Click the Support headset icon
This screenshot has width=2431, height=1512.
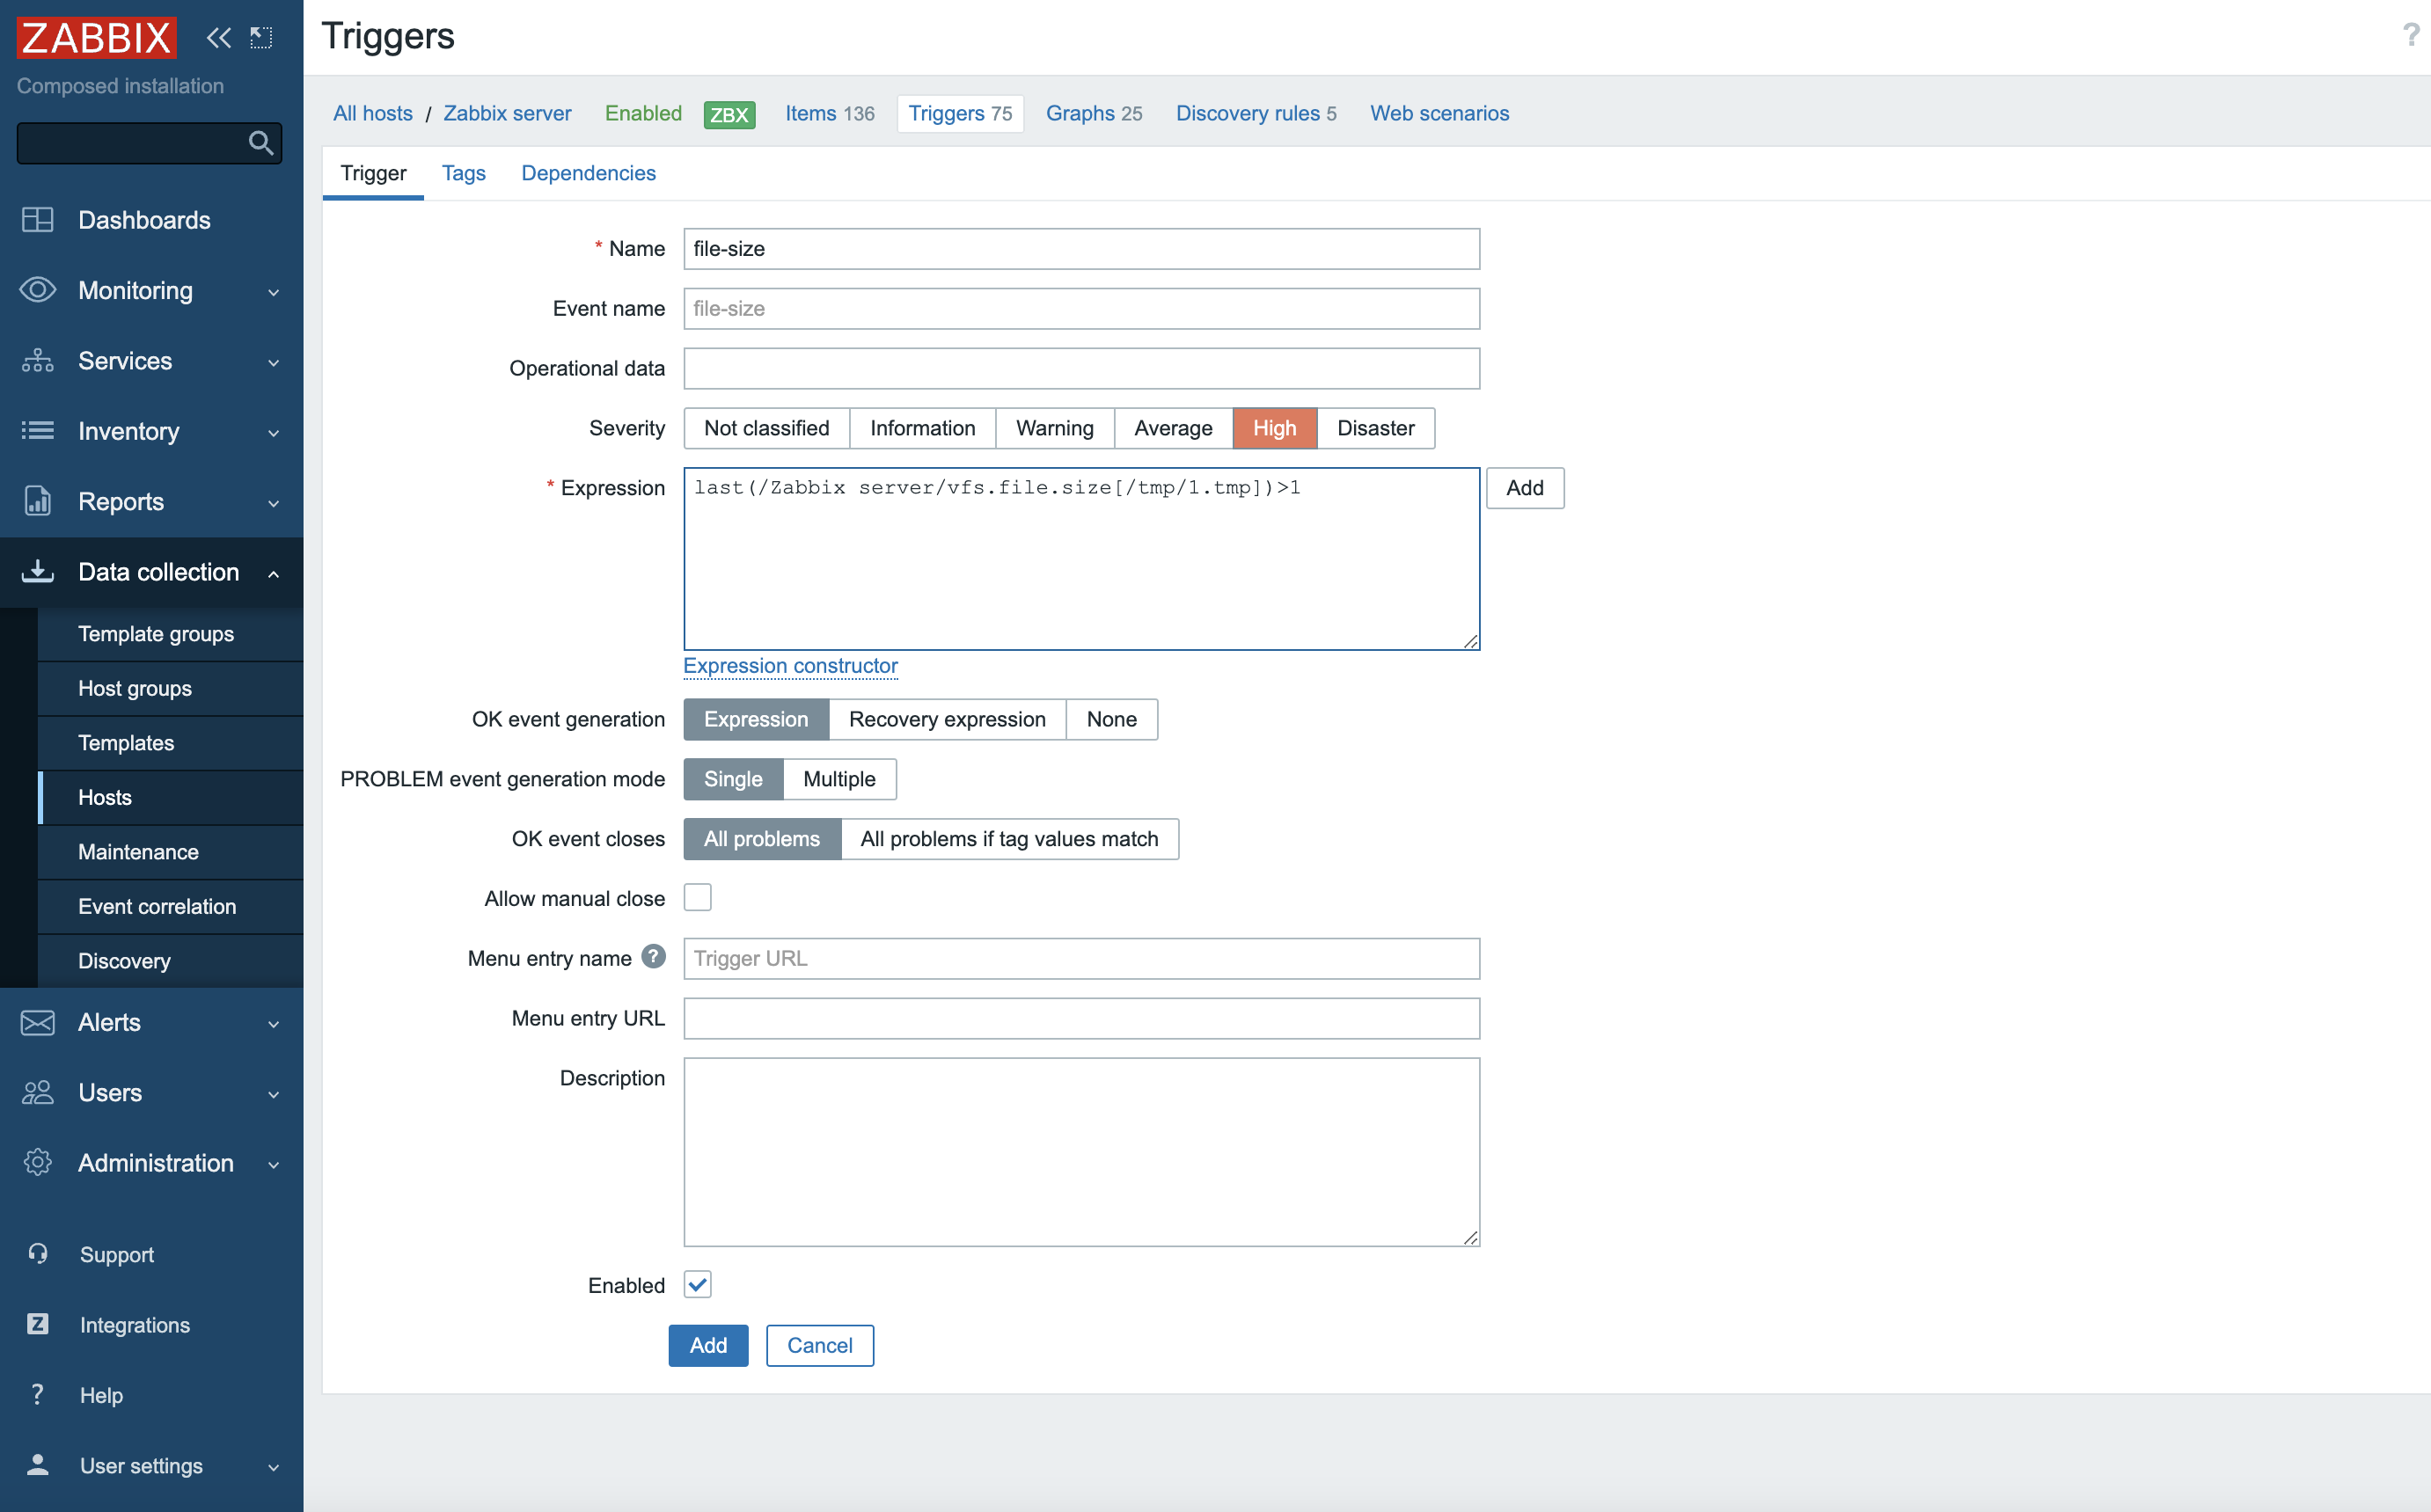[x=38, y=1254]
